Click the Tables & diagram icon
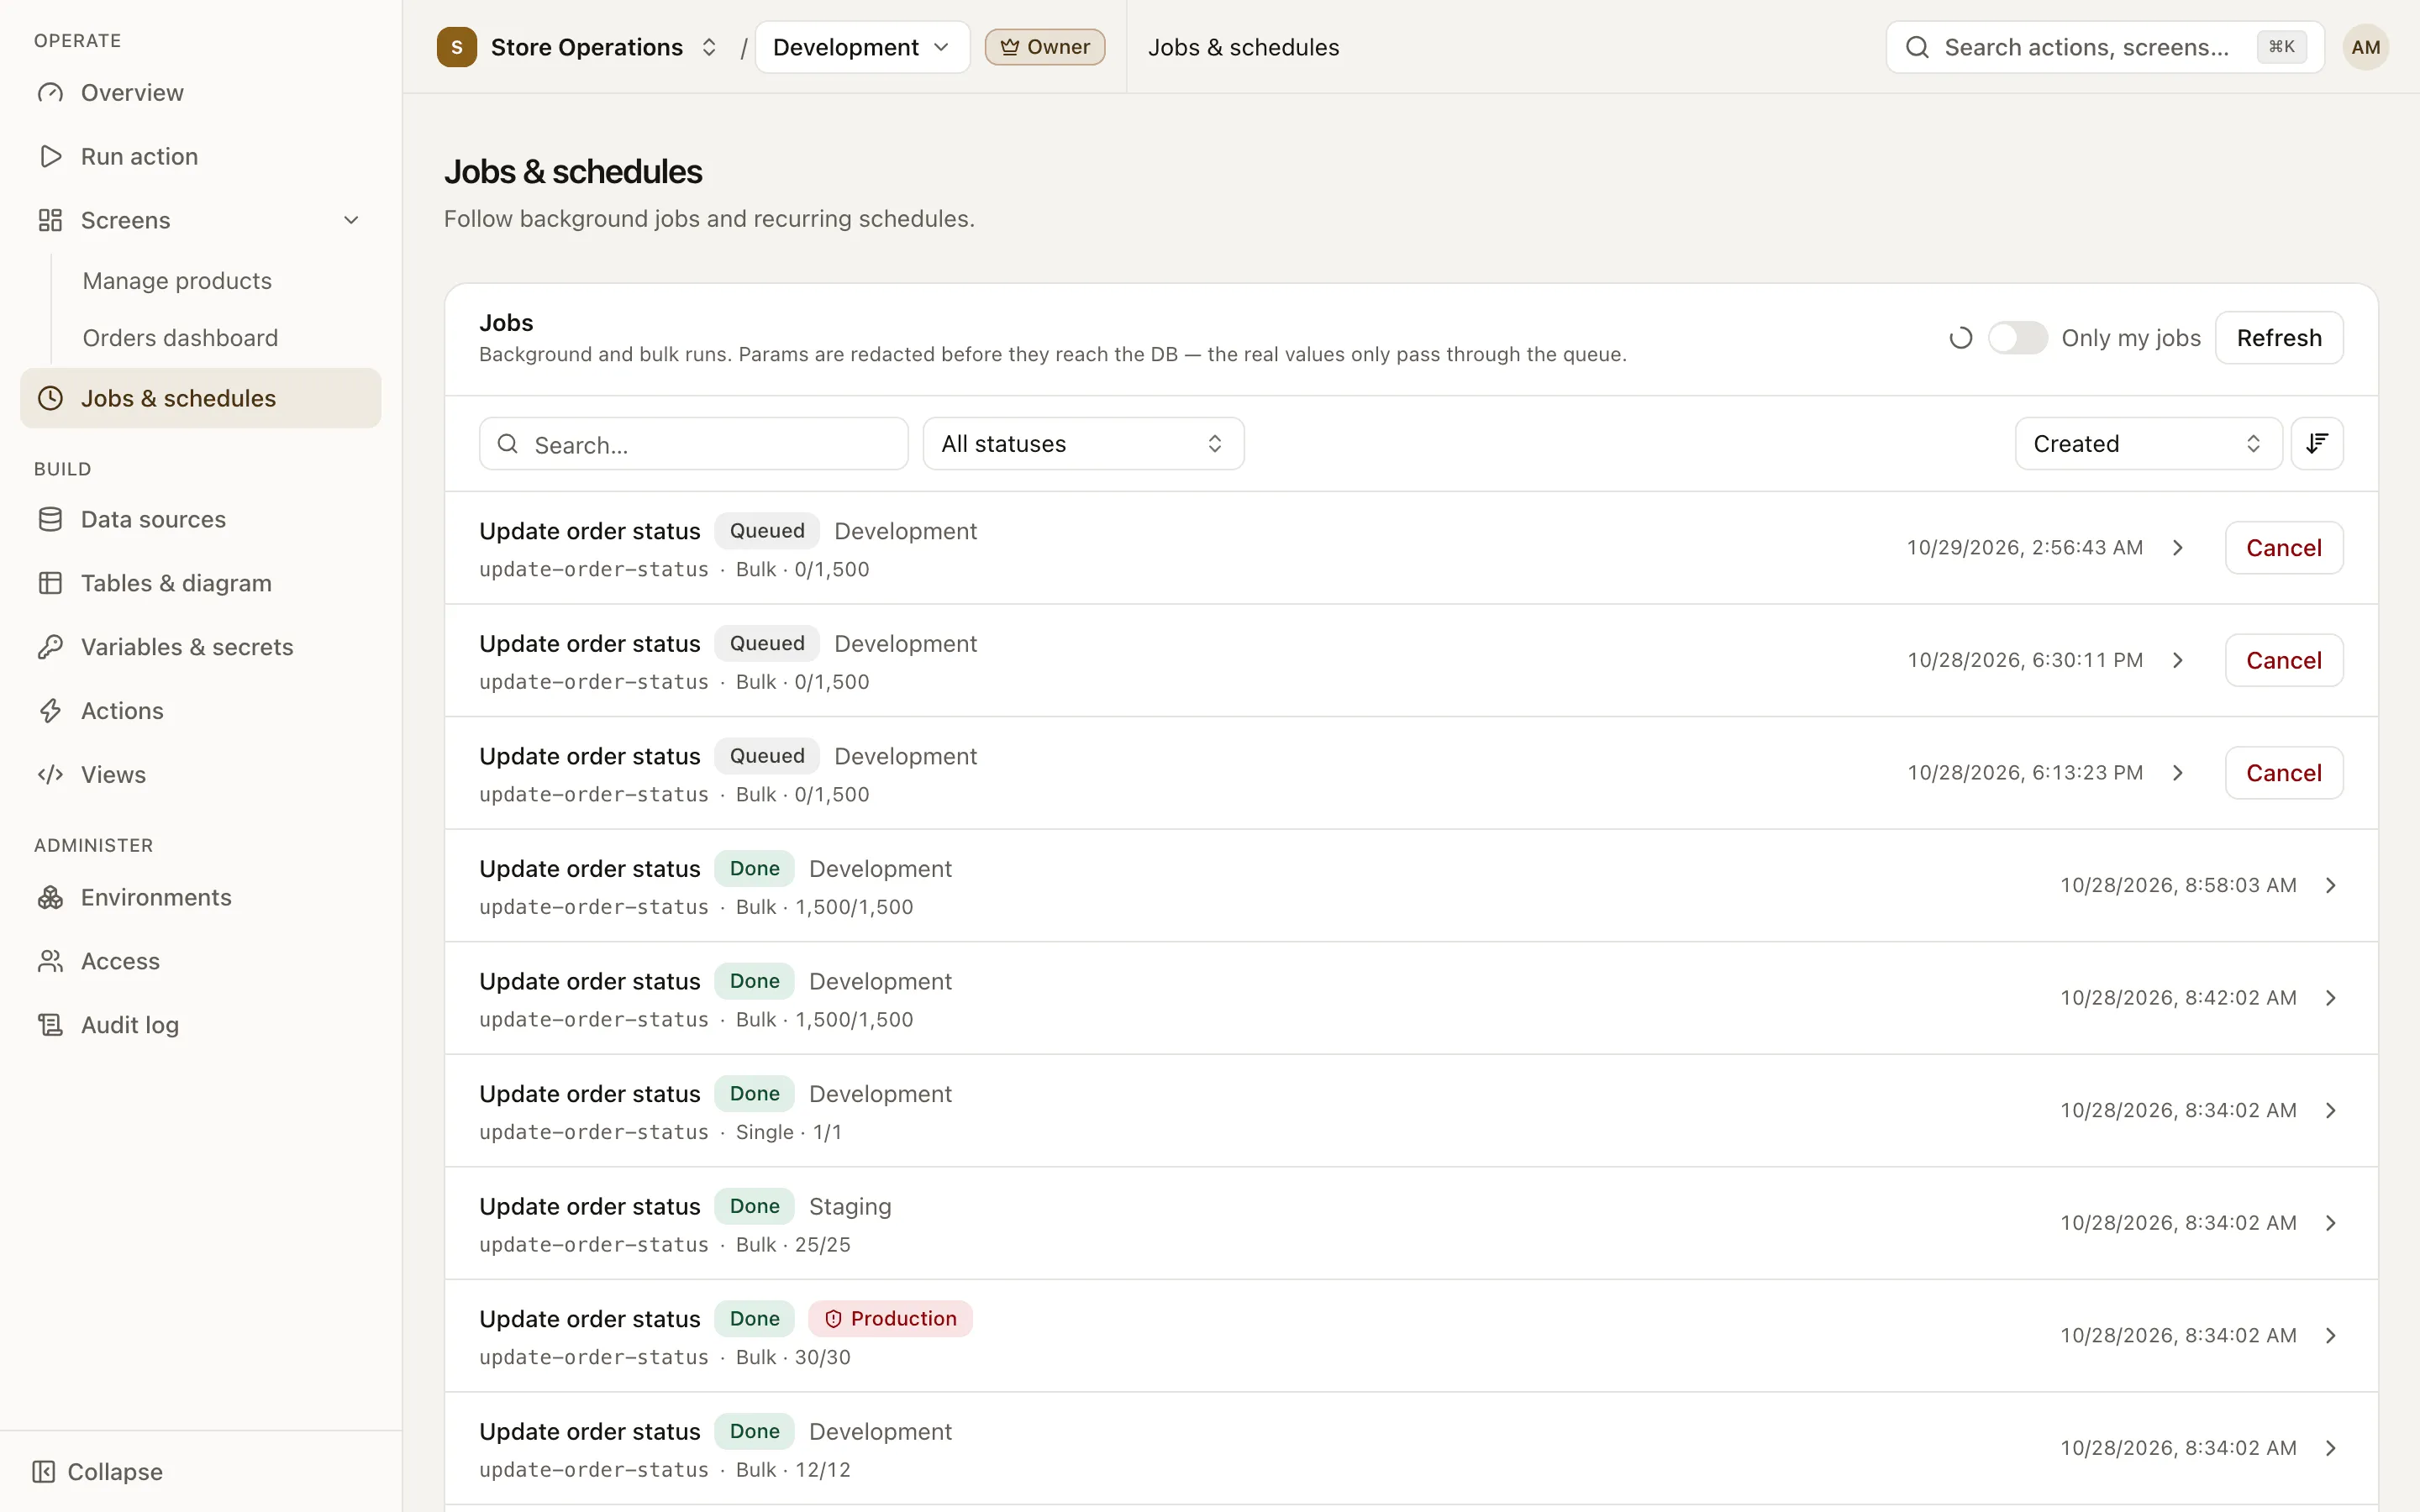Screen dimensions: 2420x1512 pos(50,584)
